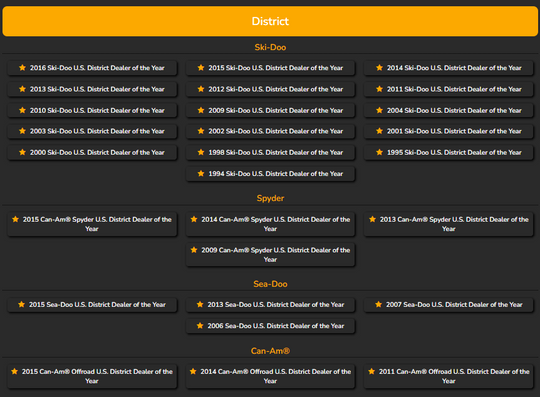Image resolution: width=540 pixels, height=397 pixels.
Task: Click star icon on 2011 Can-Am Offroad award
Action: tap(371, 372)
